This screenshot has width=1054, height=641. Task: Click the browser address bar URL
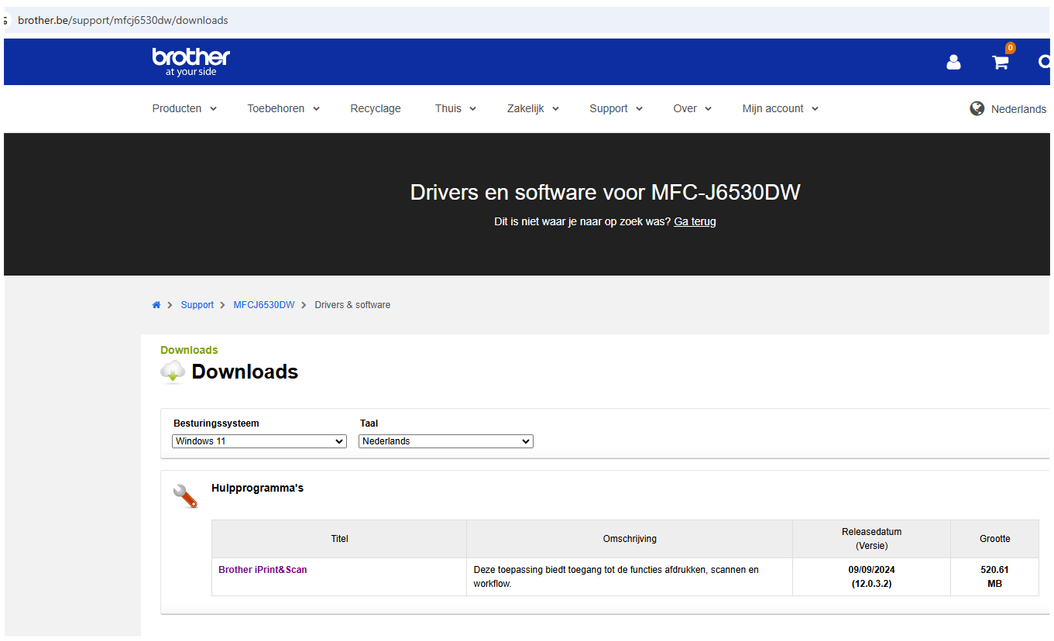(x=123, y=20)
